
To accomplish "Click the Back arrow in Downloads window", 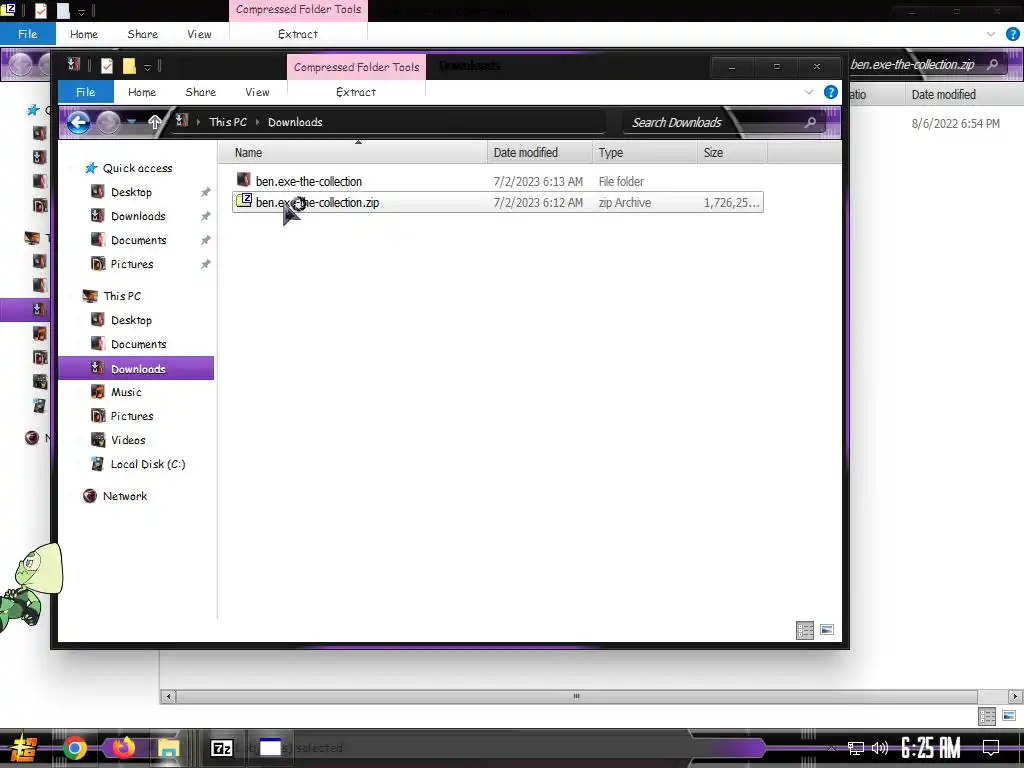I will coord(78,122).
